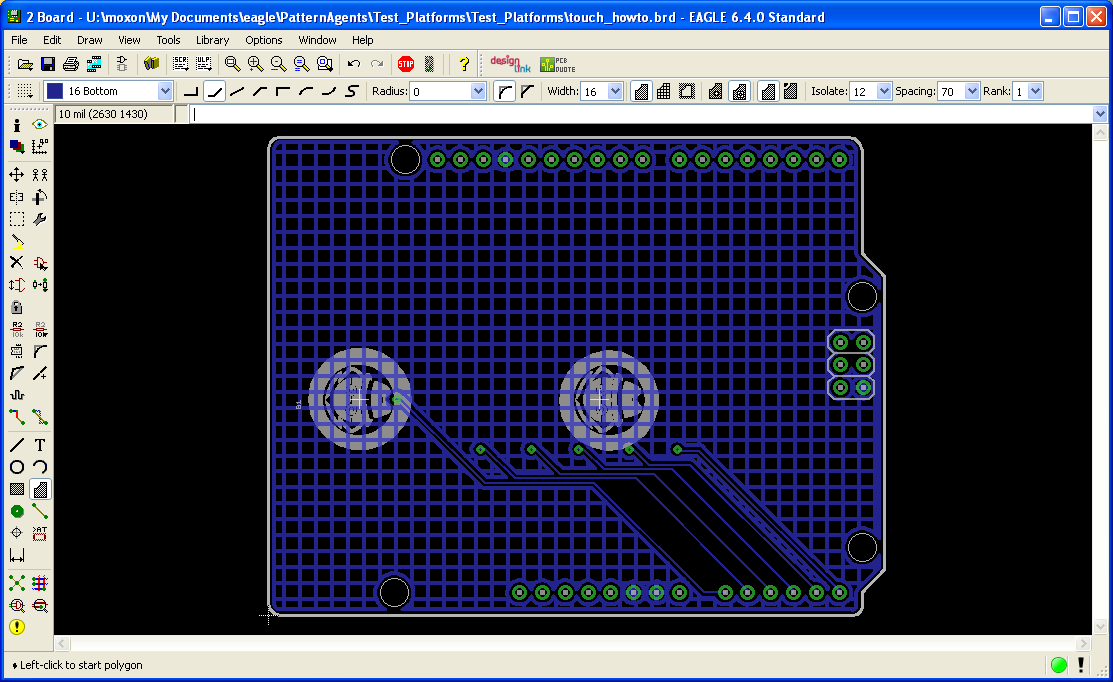Screen dimensions: 1113x682
Task: Redraw the screen with the Redraw magnifier icon
Action: (x=302, y=65)
